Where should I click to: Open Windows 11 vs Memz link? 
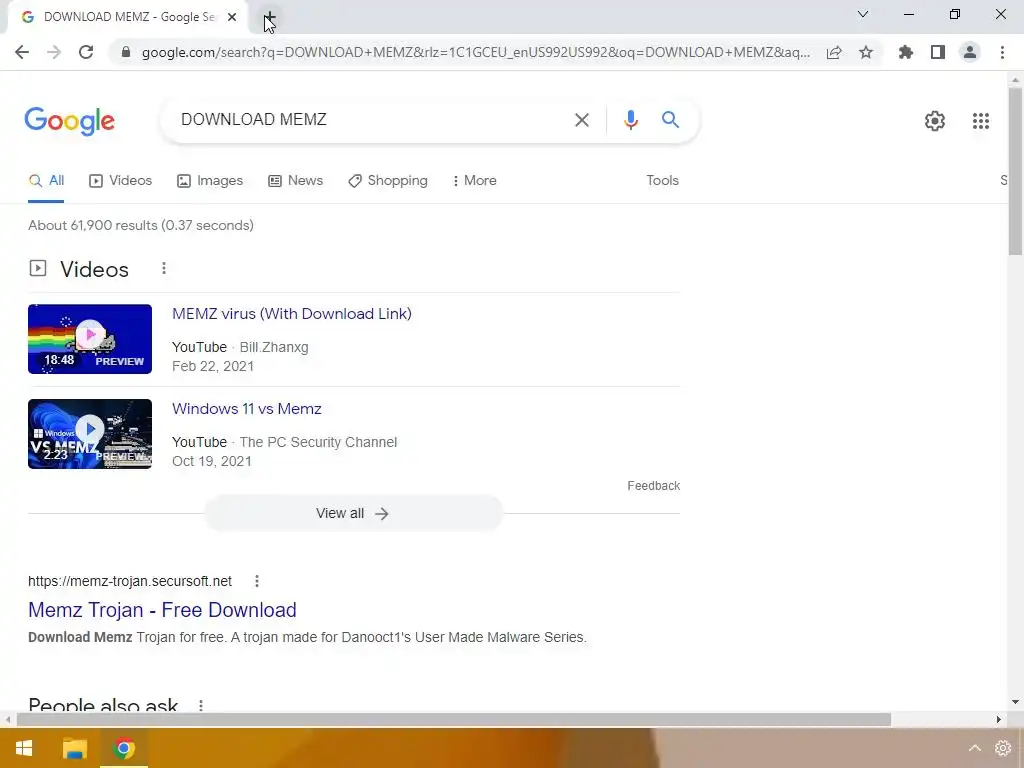tap(247, 409)
